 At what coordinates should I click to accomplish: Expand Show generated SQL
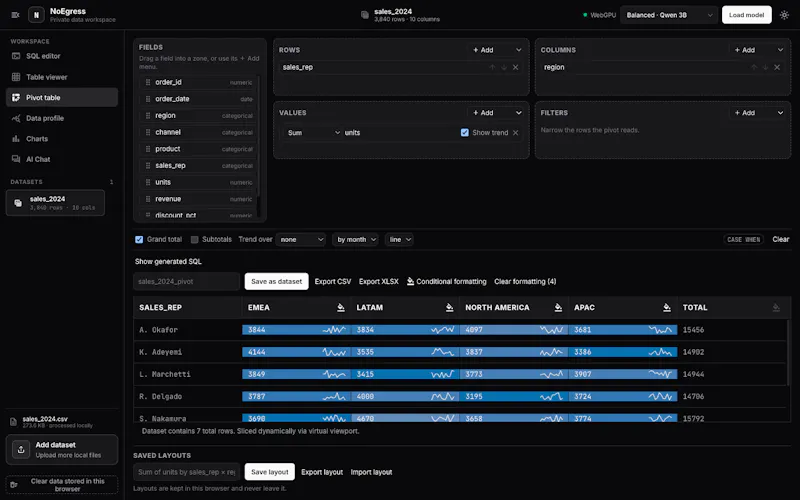(x=168, y=261)
